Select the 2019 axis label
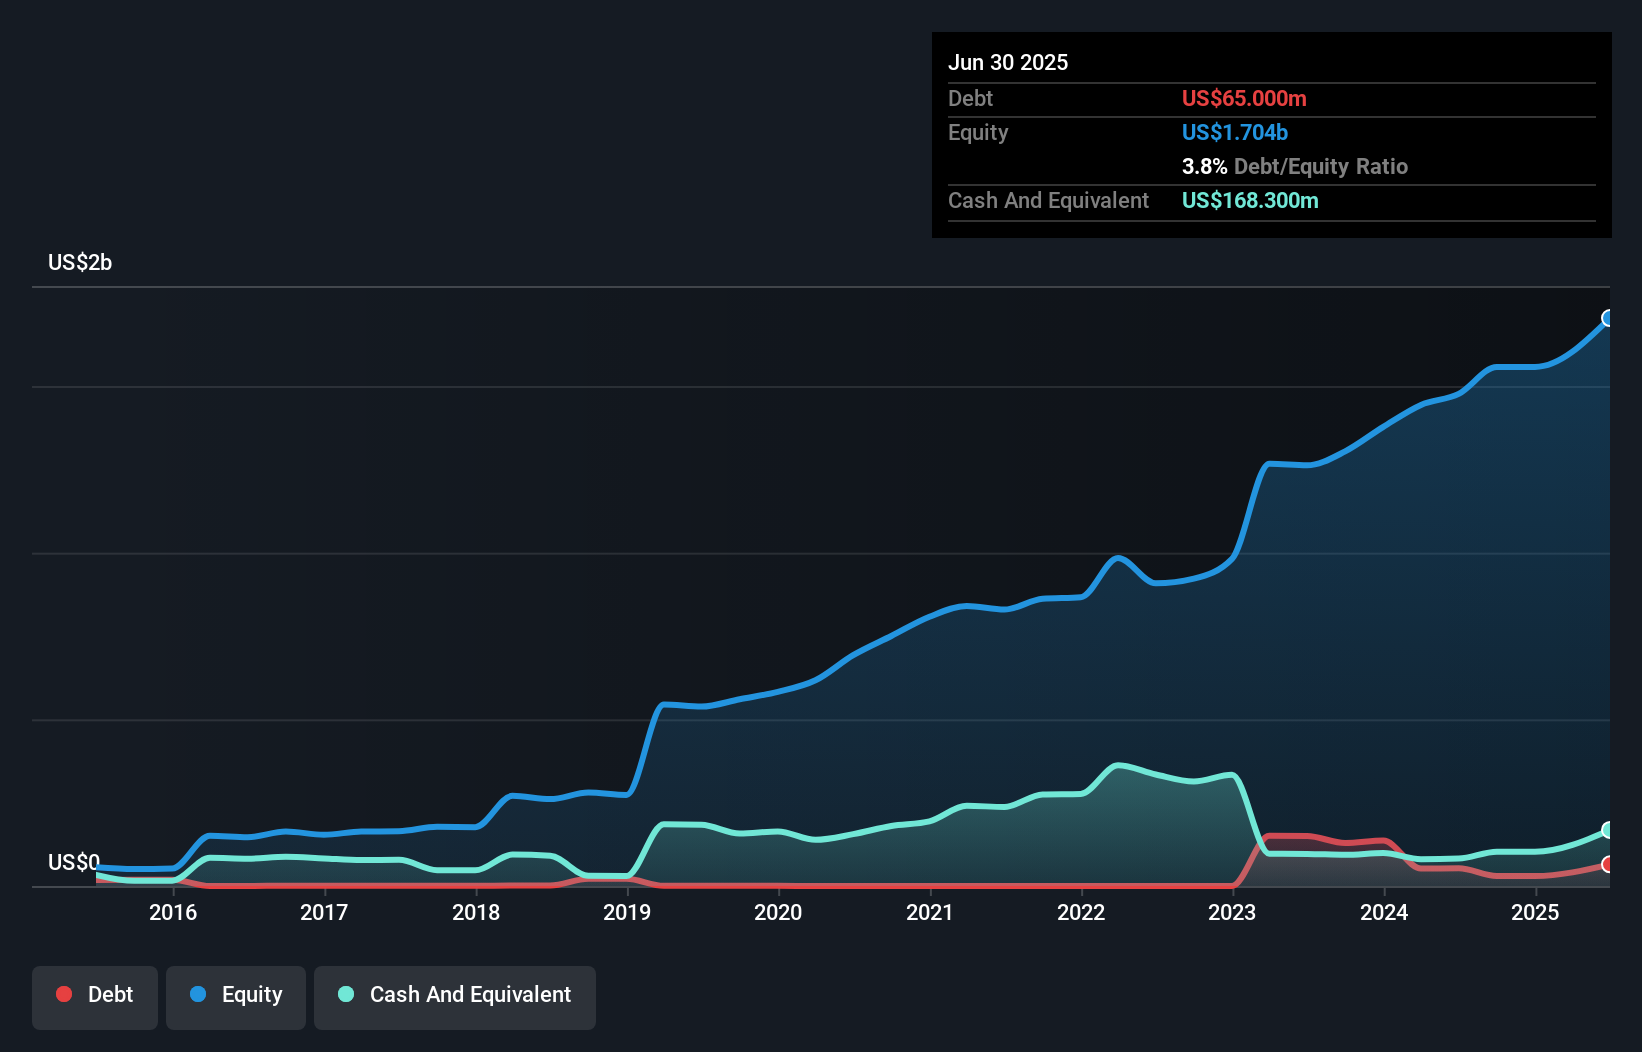 click(x=627, y=913)
